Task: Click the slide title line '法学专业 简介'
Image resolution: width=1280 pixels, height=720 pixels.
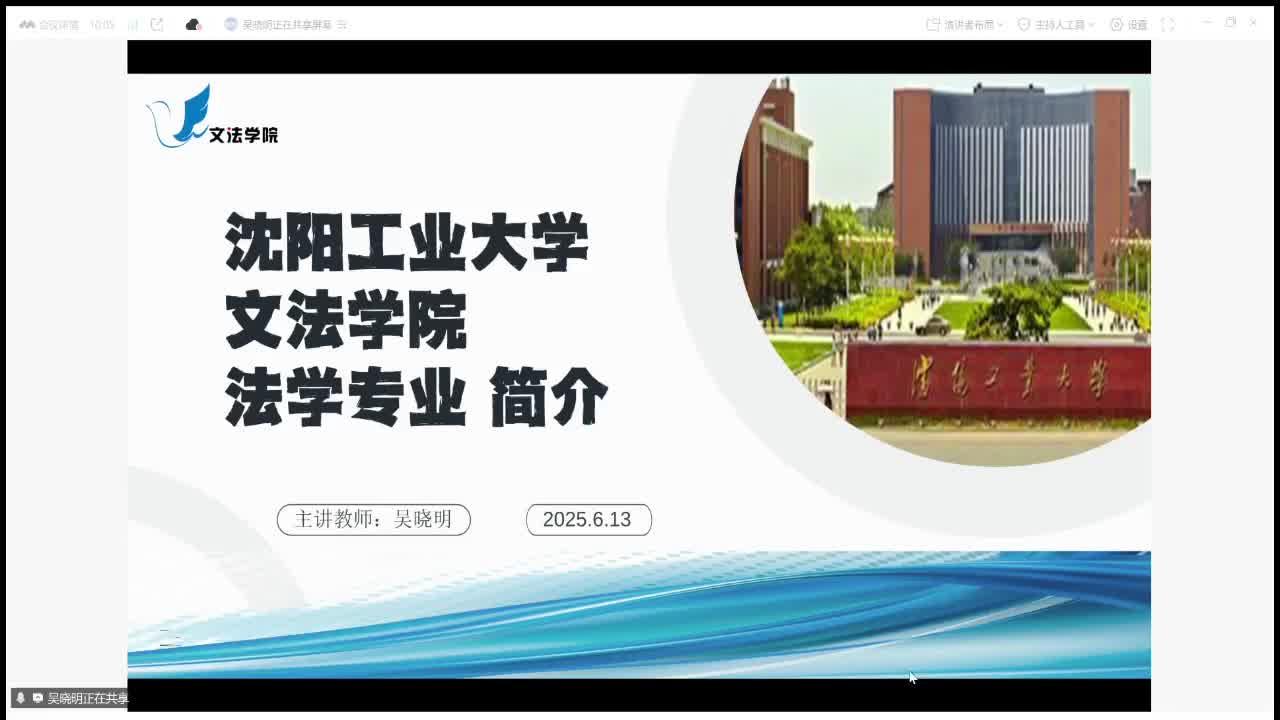Action: (416, 397)
